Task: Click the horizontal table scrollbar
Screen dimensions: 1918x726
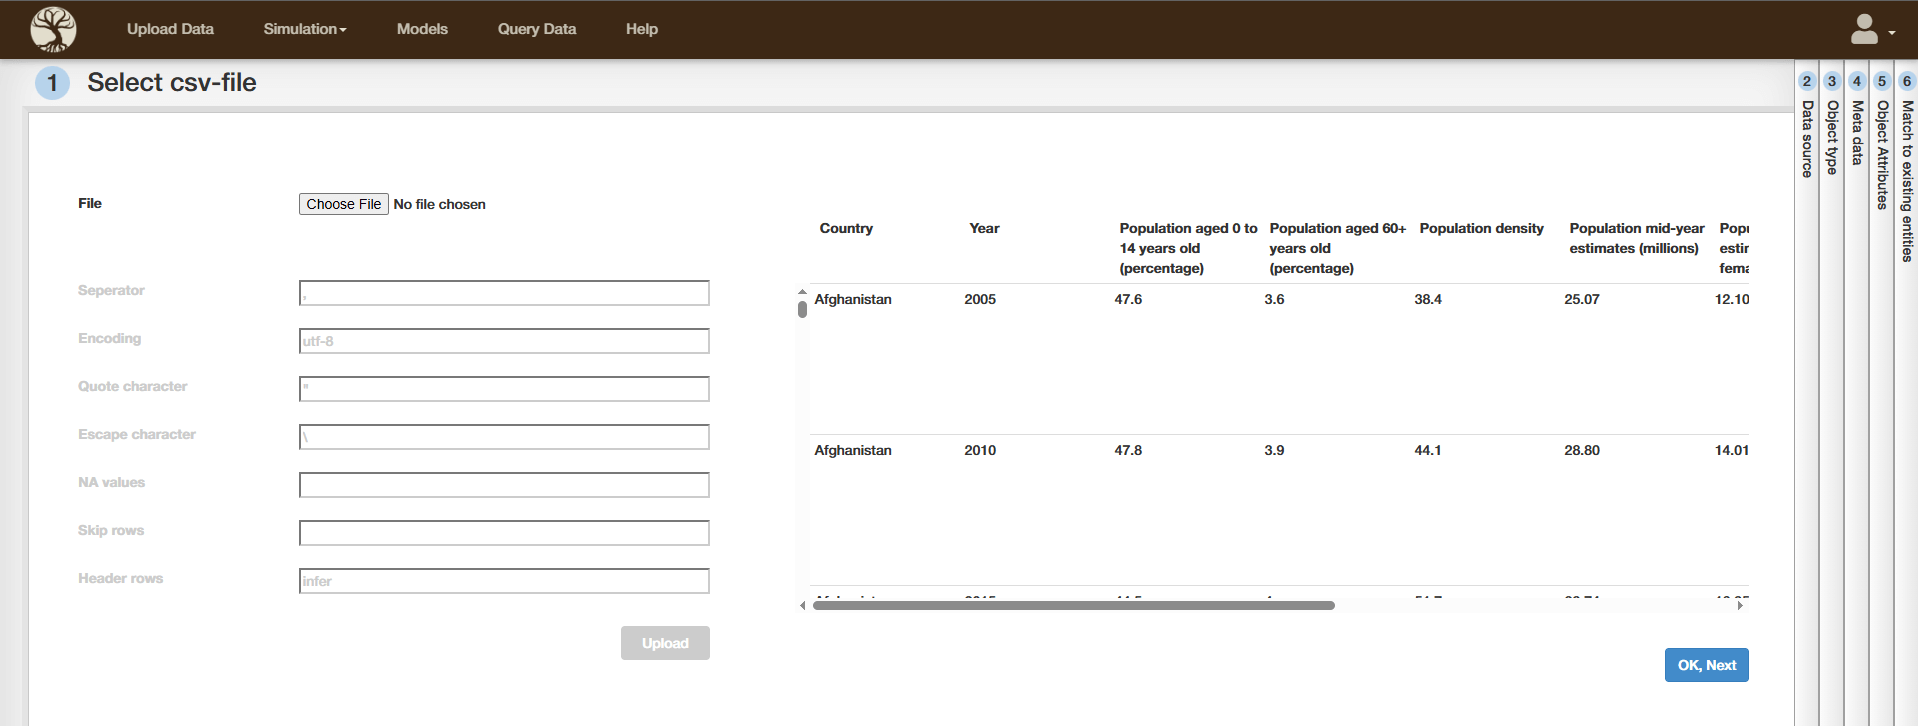Action: click(1073, 605)
